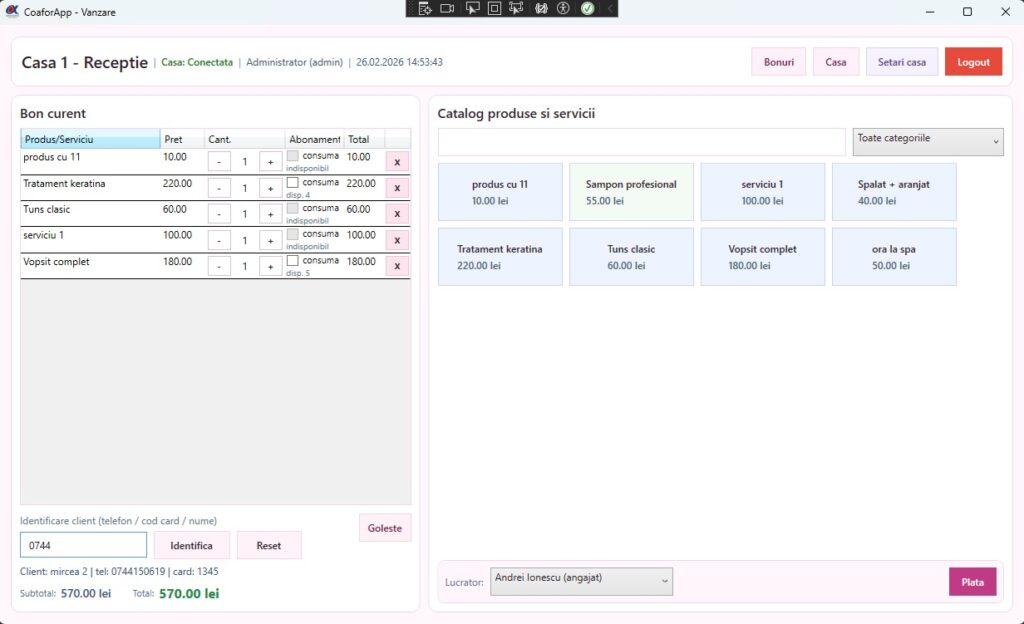Open the Bonuri section

[778, 62]
